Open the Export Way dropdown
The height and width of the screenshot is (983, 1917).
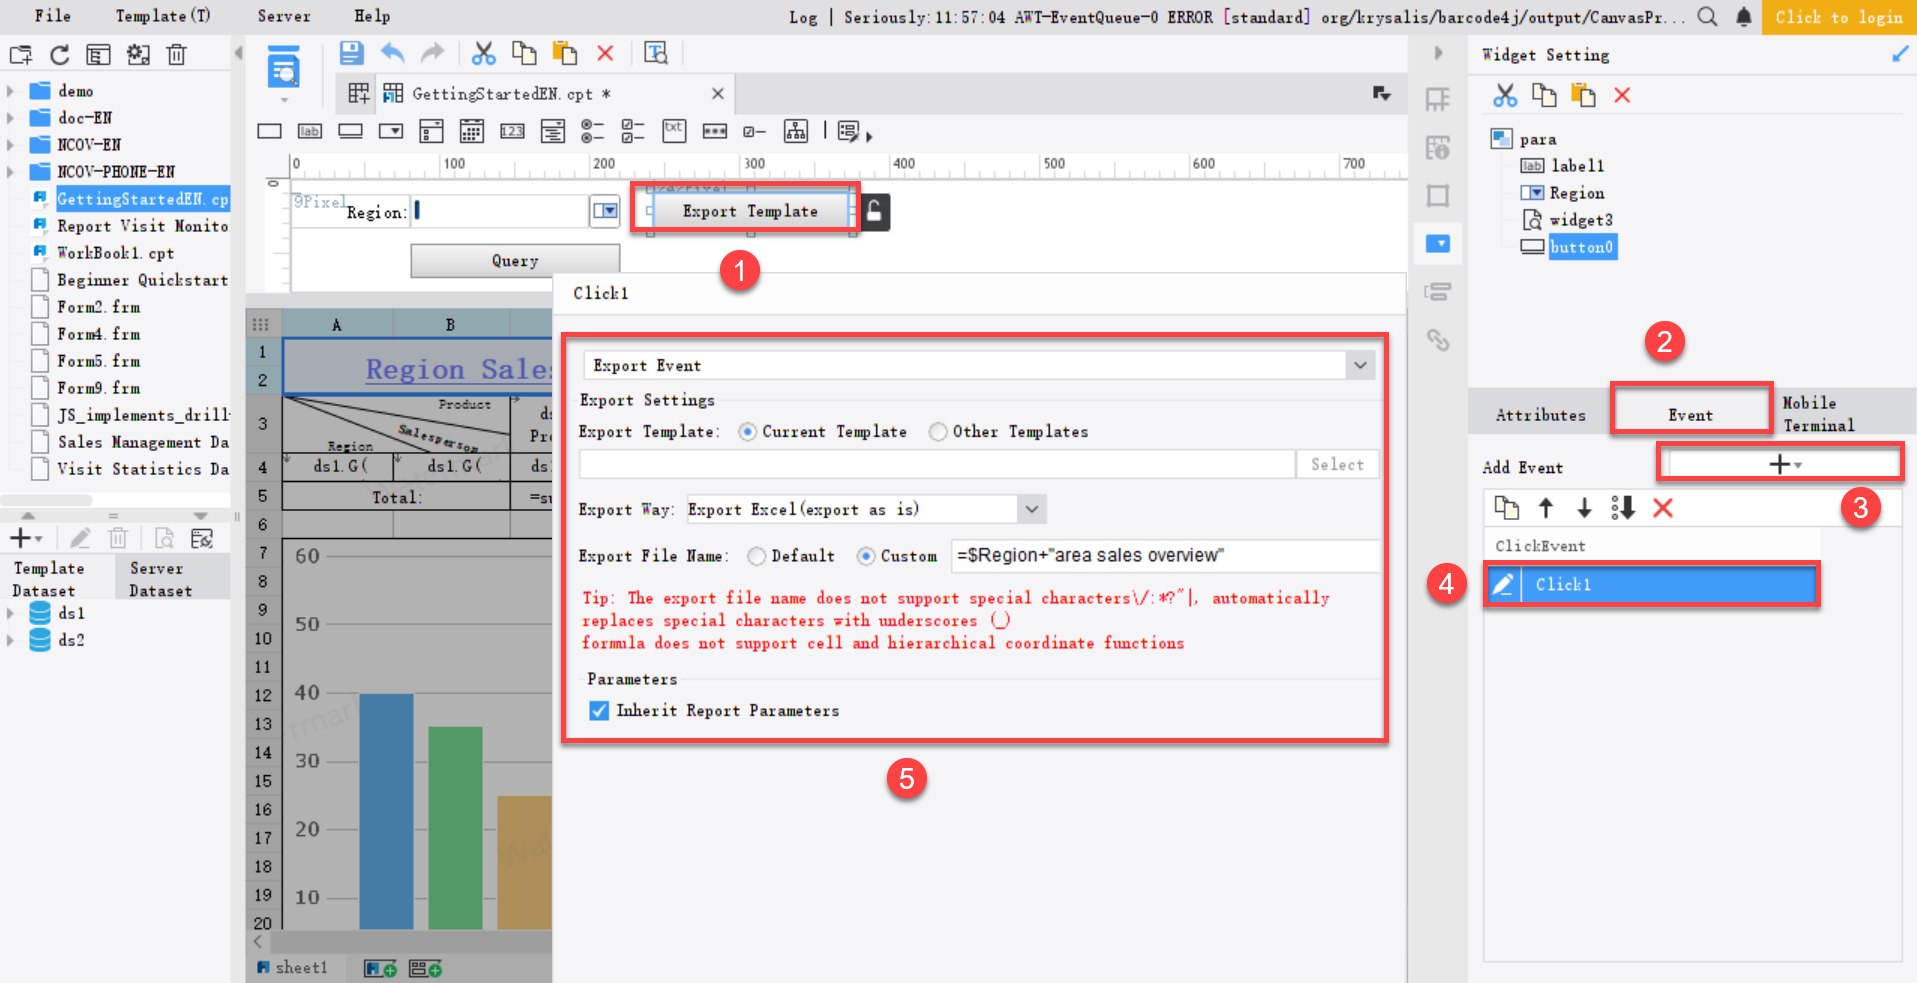coord(1032,510)
